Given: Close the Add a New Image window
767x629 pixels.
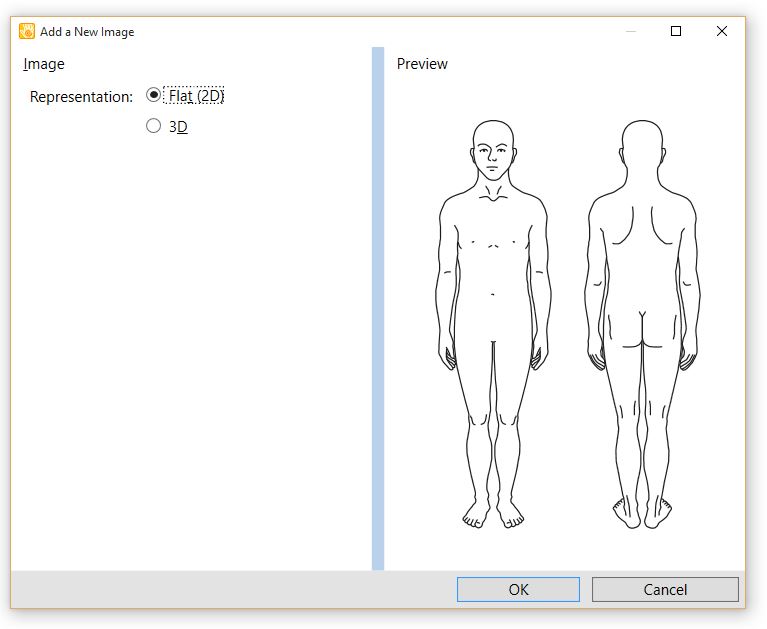Looking at the screenshot, I should click(721, 31).
